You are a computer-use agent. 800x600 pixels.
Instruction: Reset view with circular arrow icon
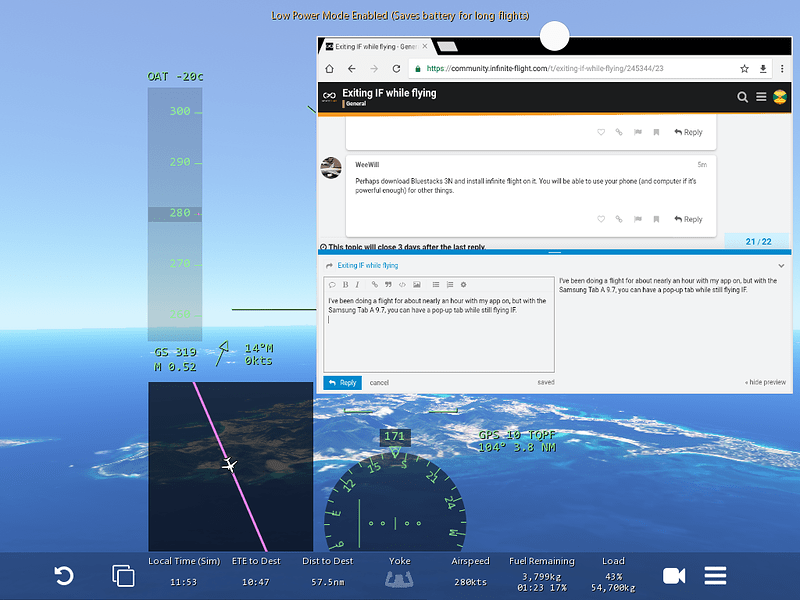coord(64,576)
